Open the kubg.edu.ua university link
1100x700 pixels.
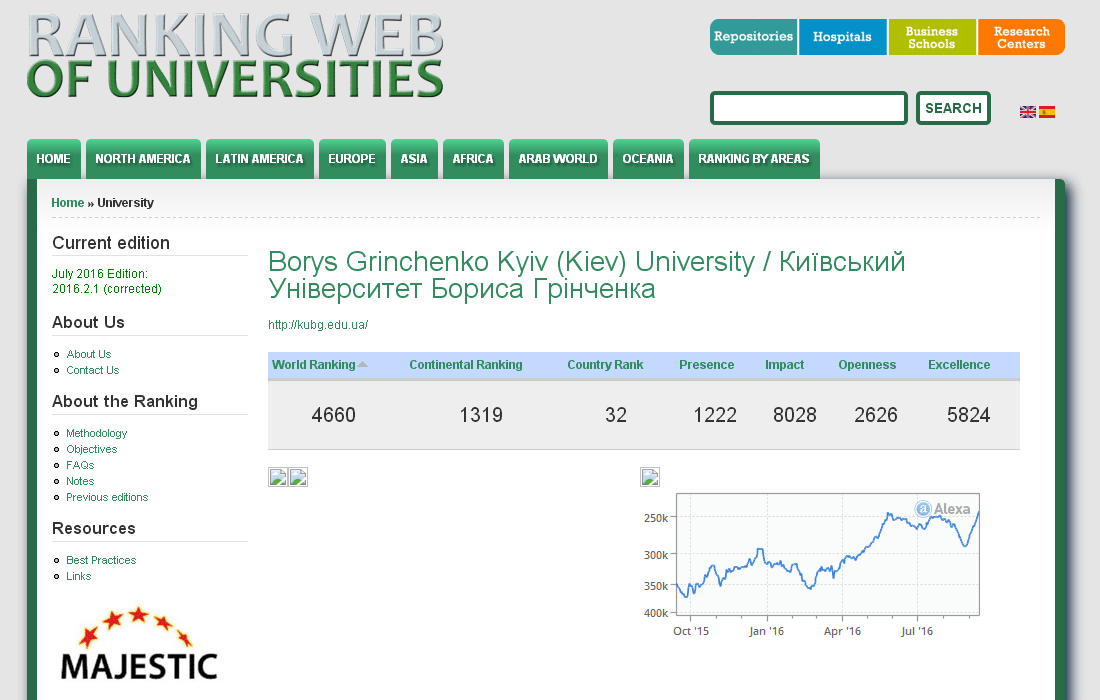318,325
